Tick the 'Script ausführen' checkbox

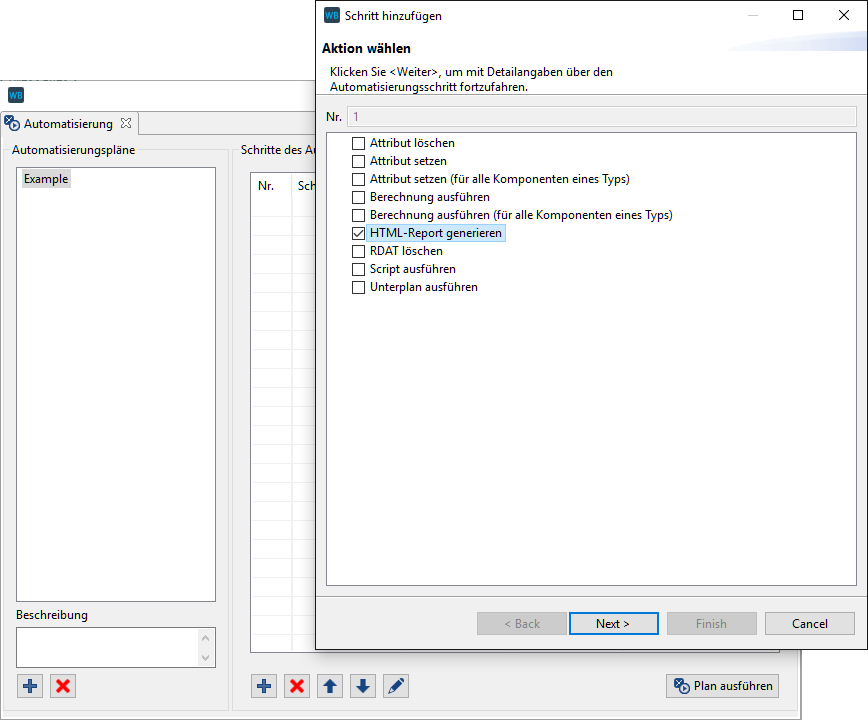click(x=359, y=270)
